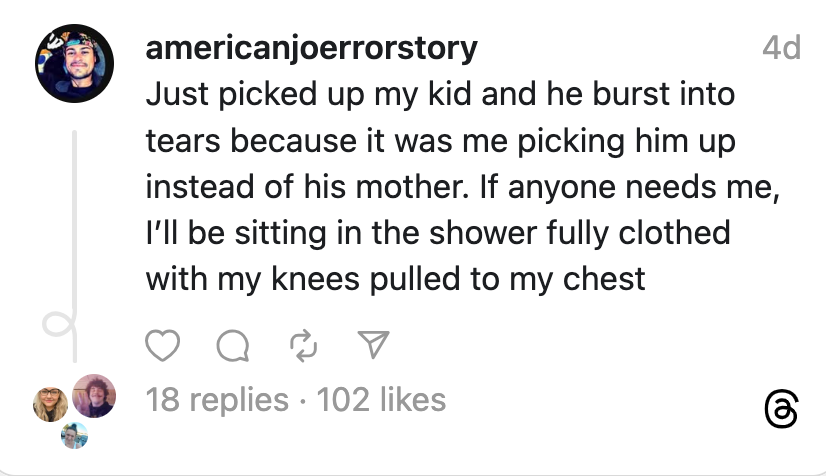Click the Threads logo icon
The height and width of the screenshot is (476, 826).
[x=780, y=410]
